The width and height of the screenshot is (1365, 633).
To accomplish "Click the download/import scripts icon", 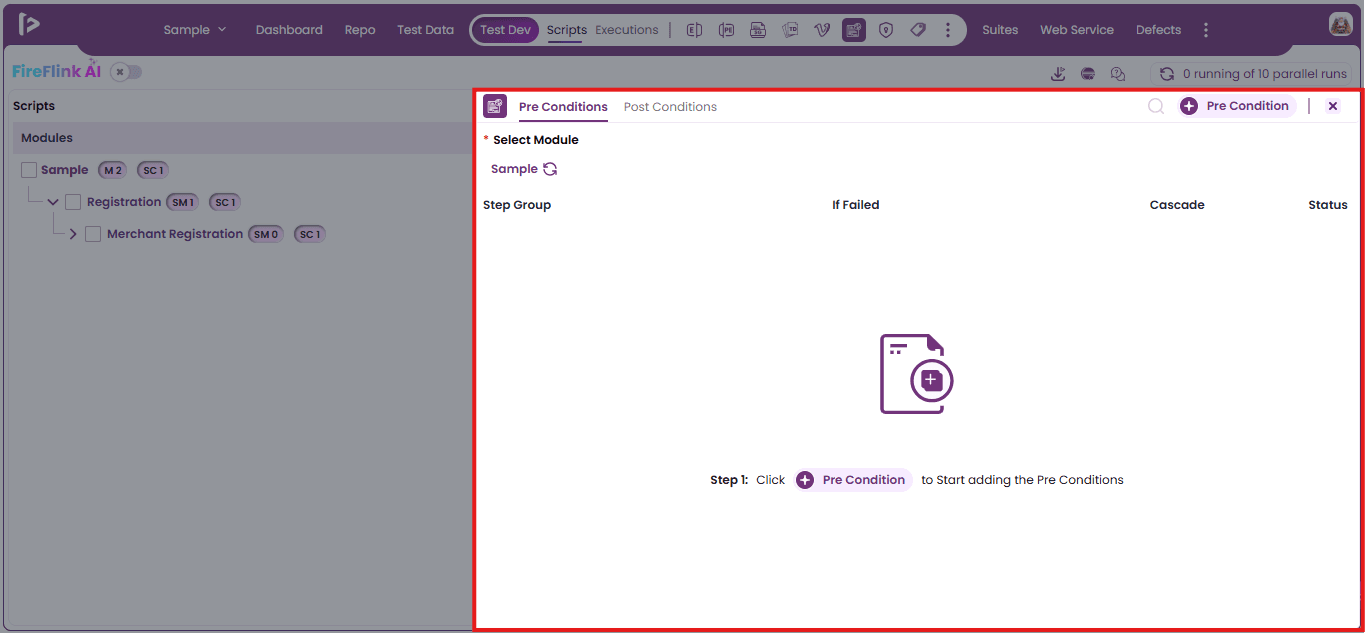I will click(1058, 74).
